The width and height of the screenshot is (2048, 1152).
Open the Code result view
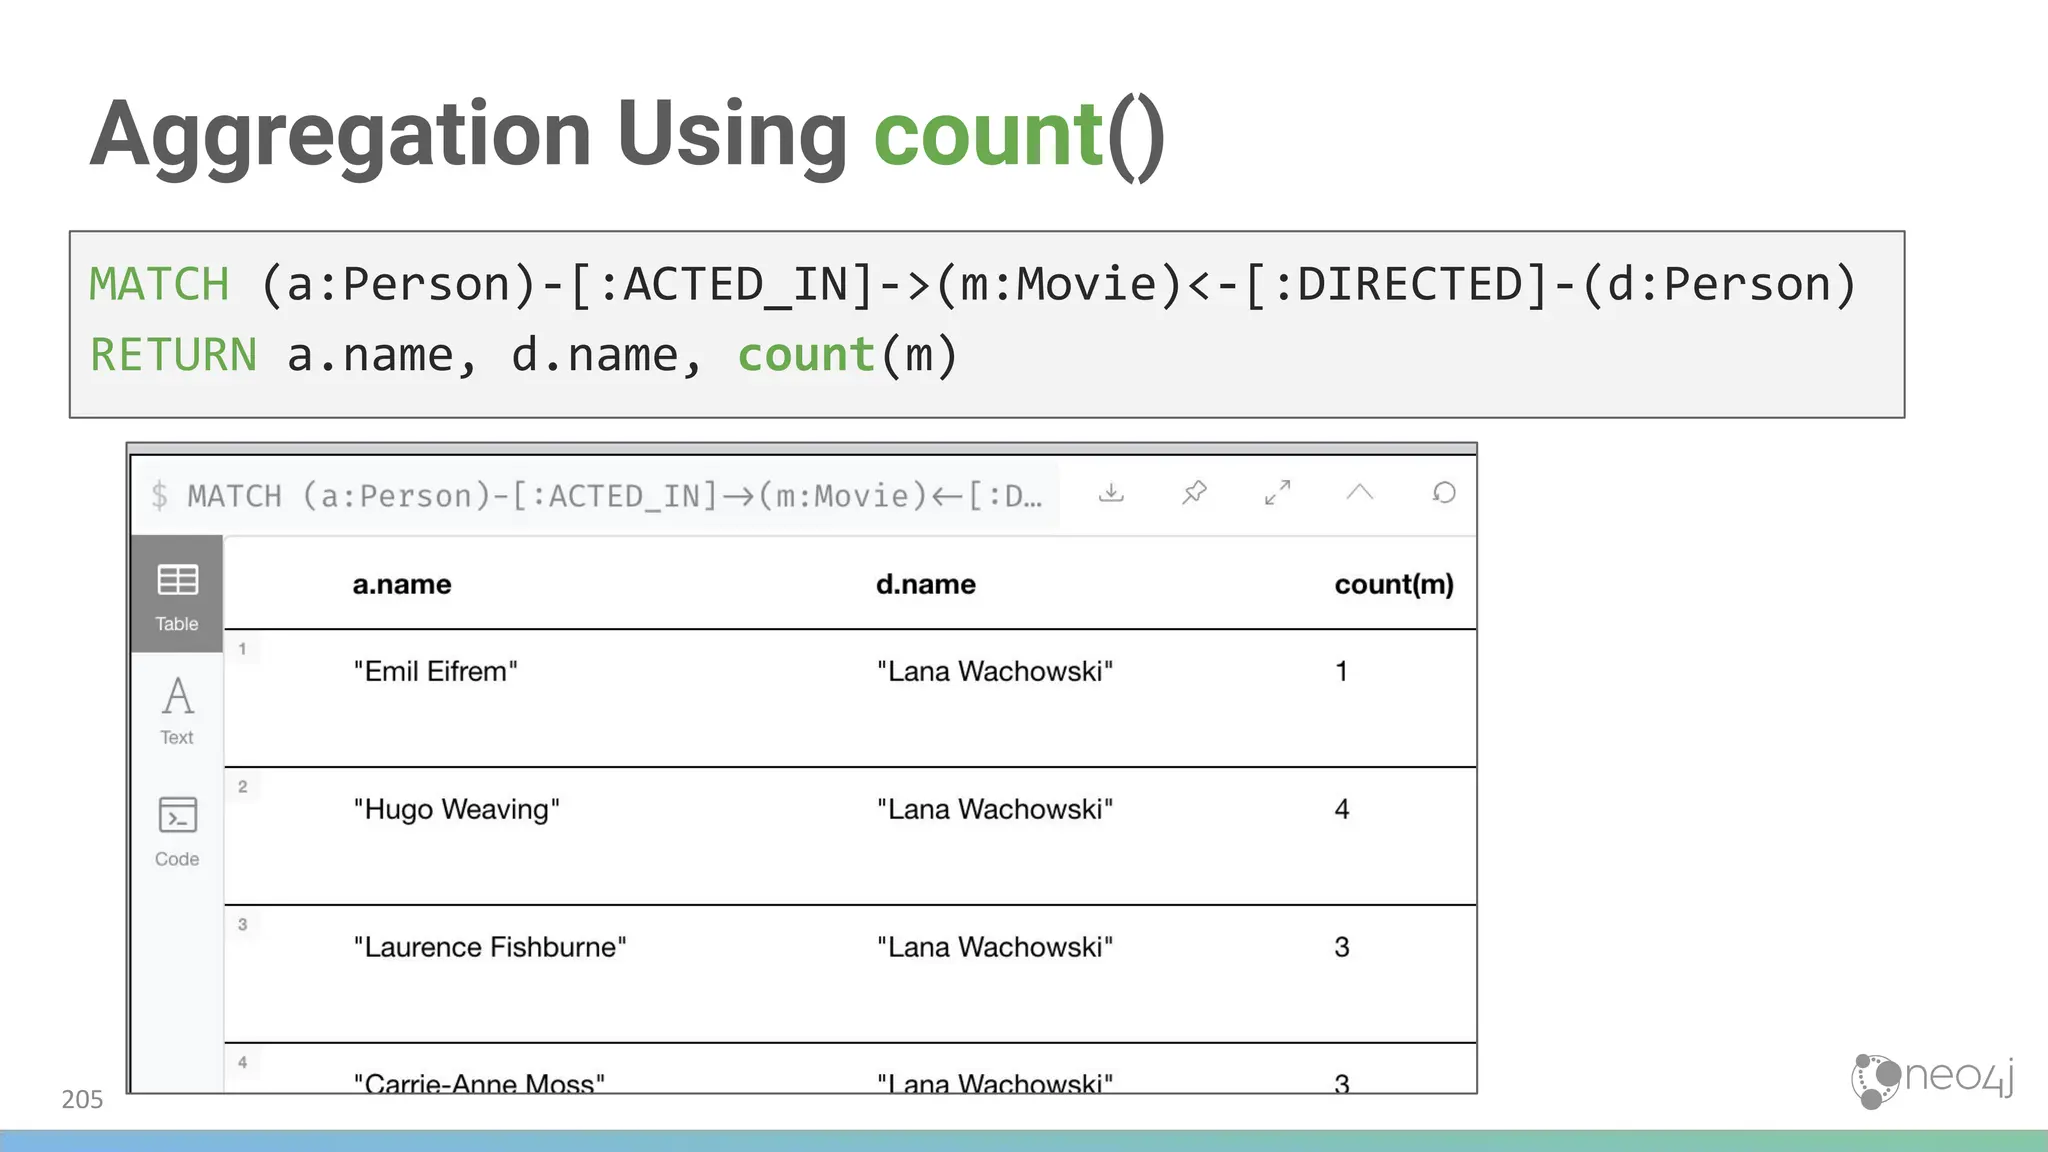(177, 832)
